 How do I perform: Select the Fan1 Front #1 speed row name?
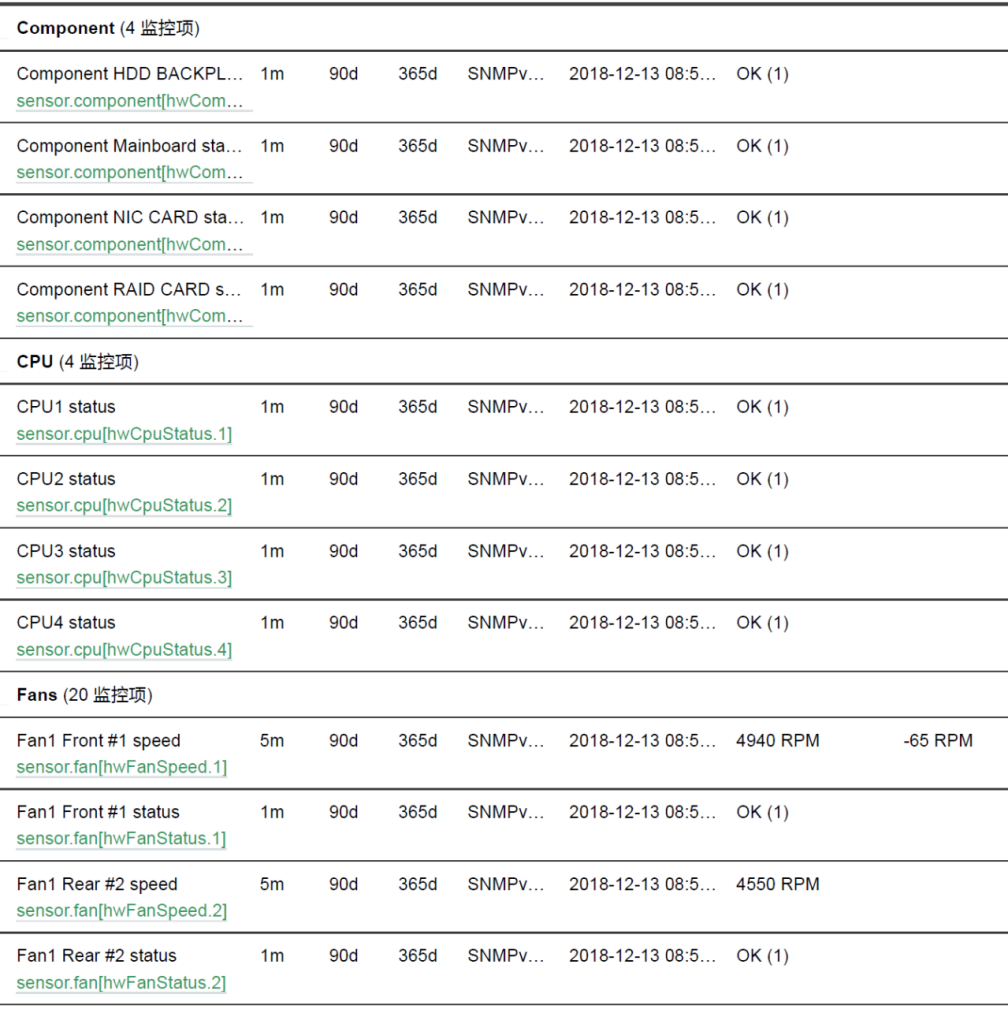(x=98, y=741)
